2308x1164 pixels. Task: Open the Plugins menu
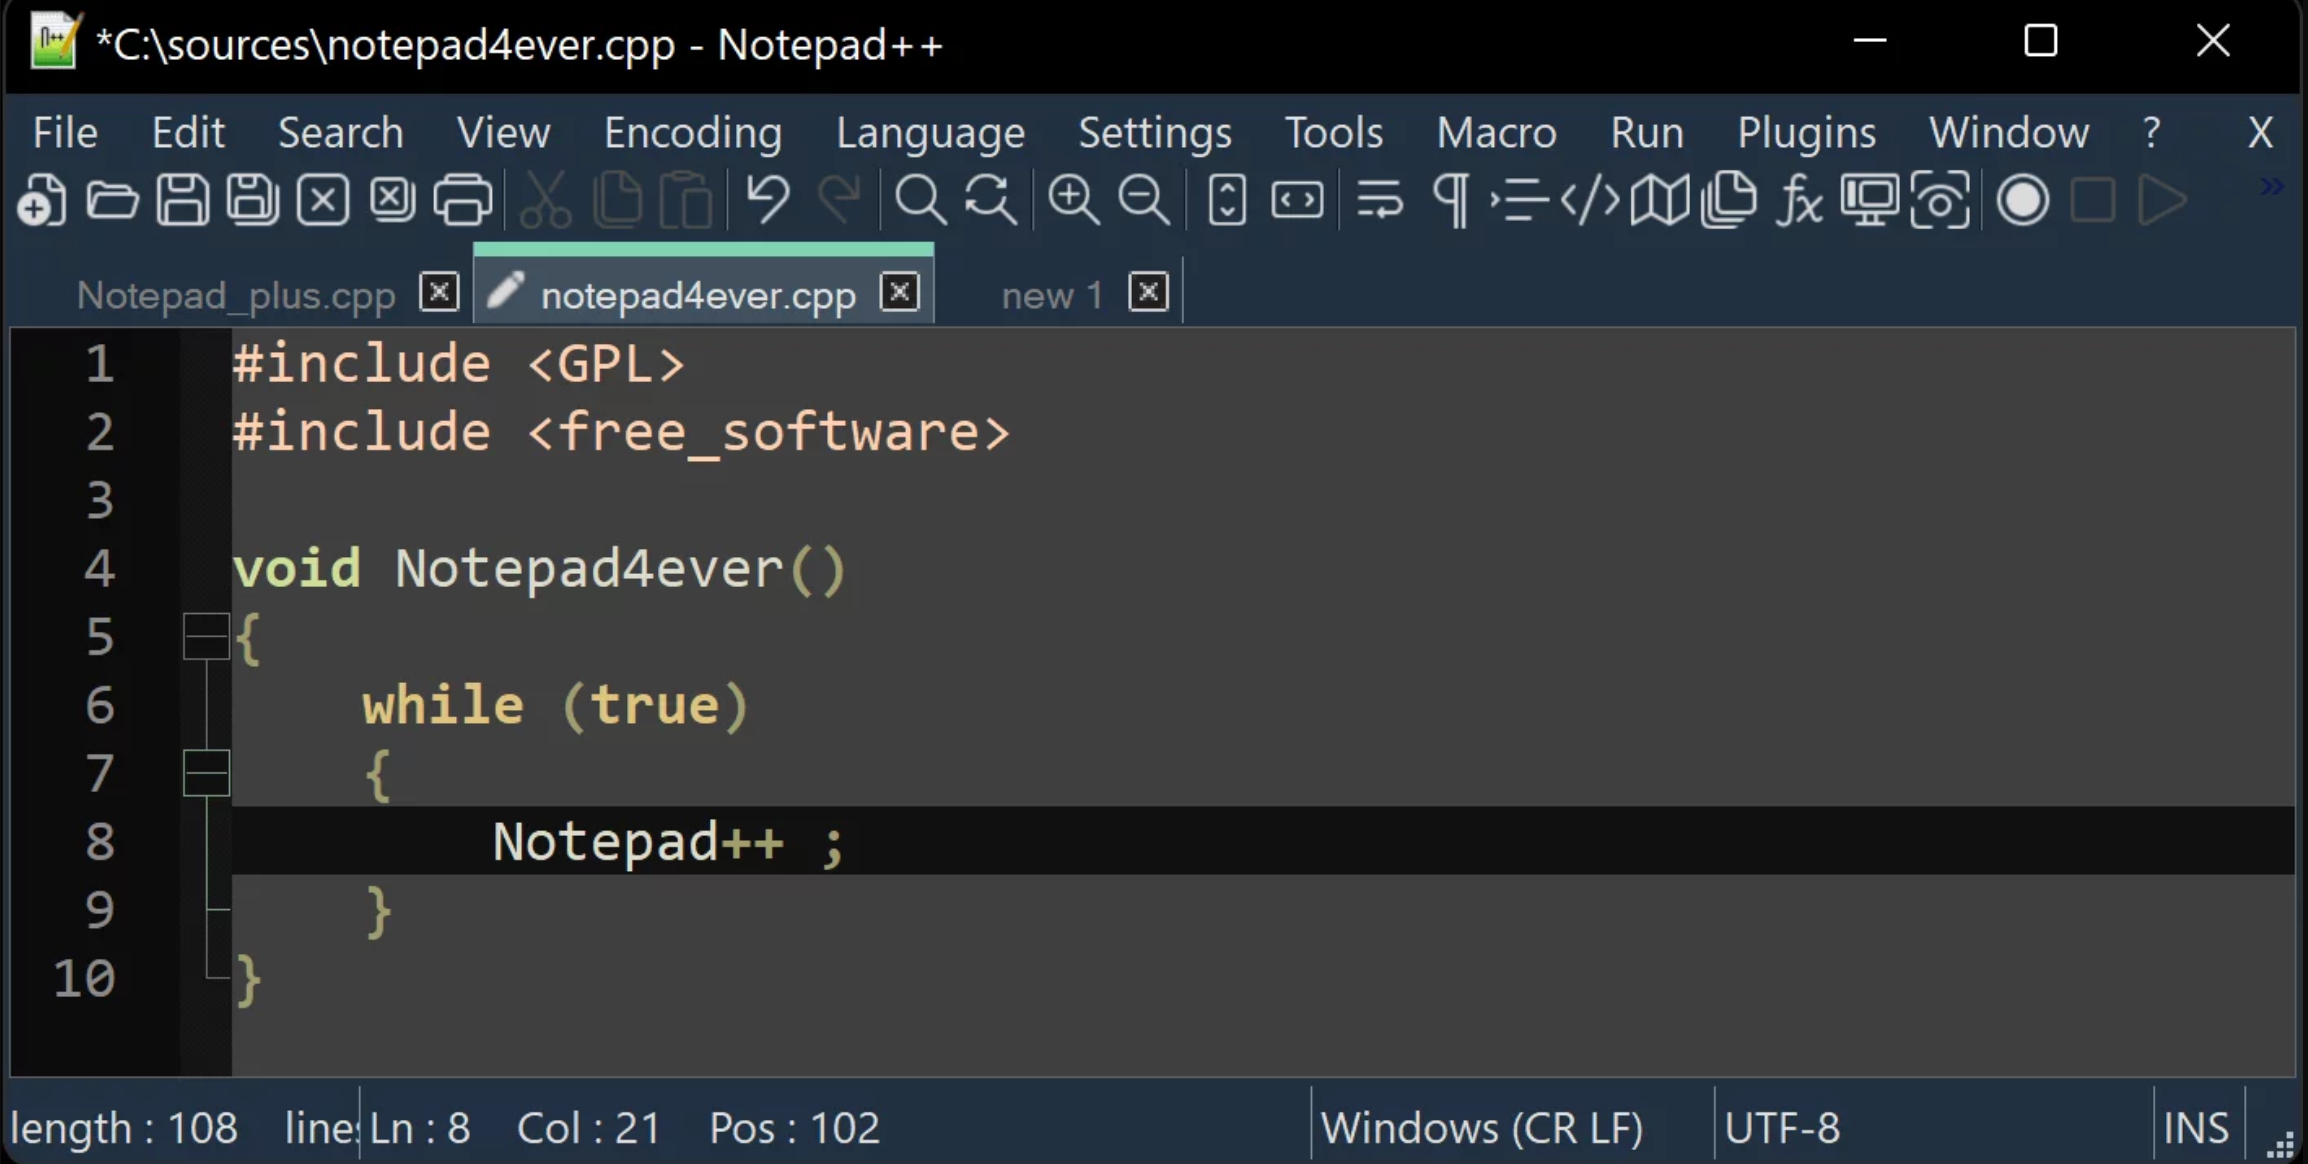(x=1805, y=132)
